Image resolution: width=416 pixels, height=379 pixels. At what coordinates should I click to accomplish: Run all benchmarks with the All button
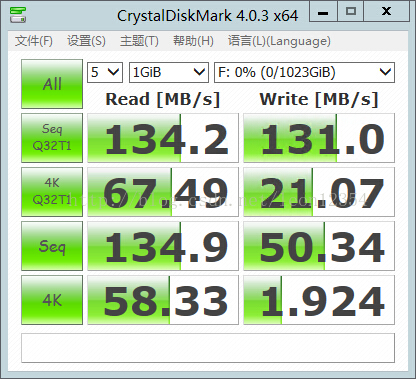52,84
